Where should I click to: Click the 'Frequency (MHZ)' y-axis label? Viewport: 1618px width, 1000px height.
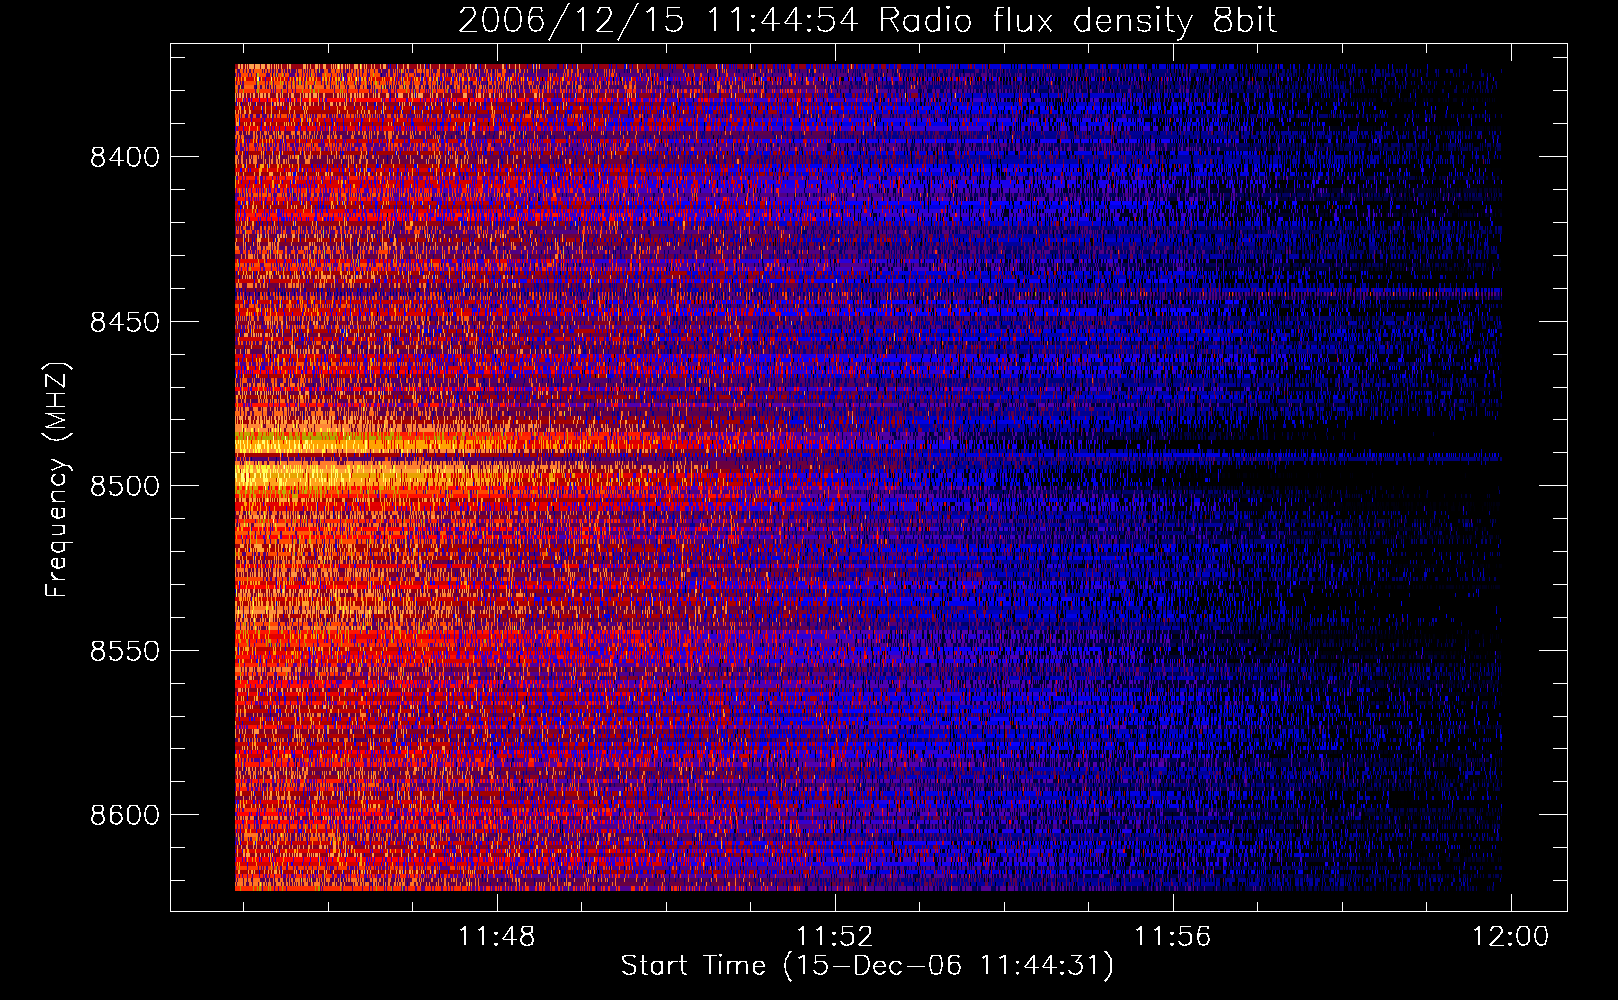58,480
